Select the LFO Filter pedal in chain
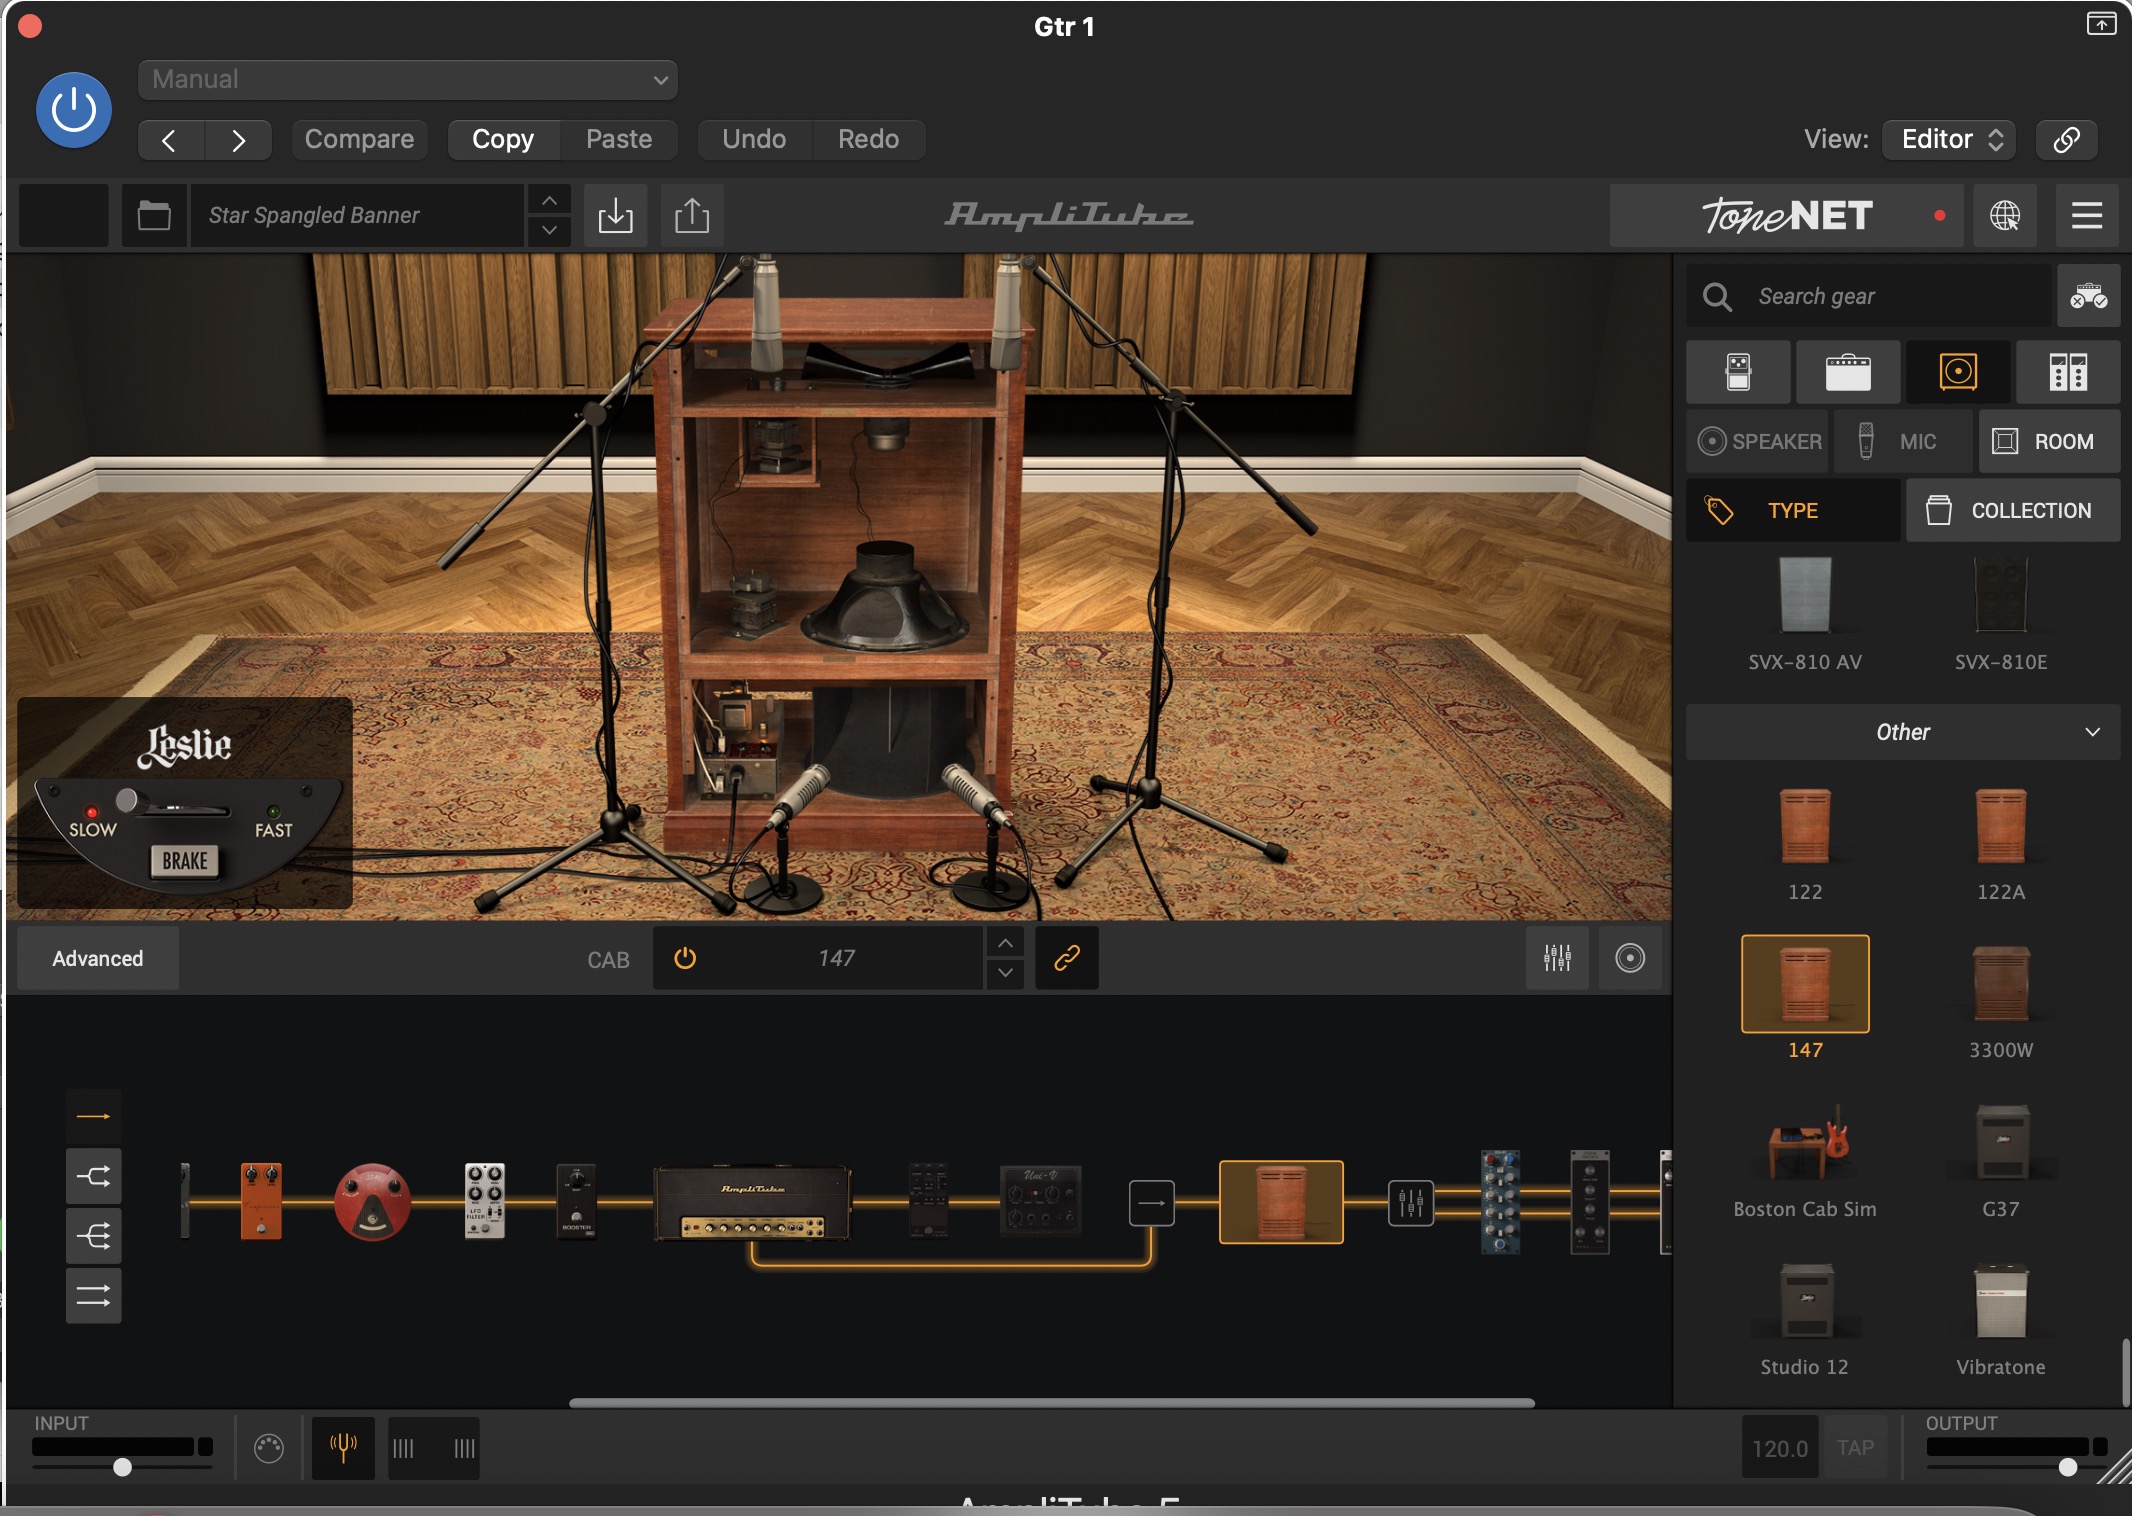 coord(485,1201)
